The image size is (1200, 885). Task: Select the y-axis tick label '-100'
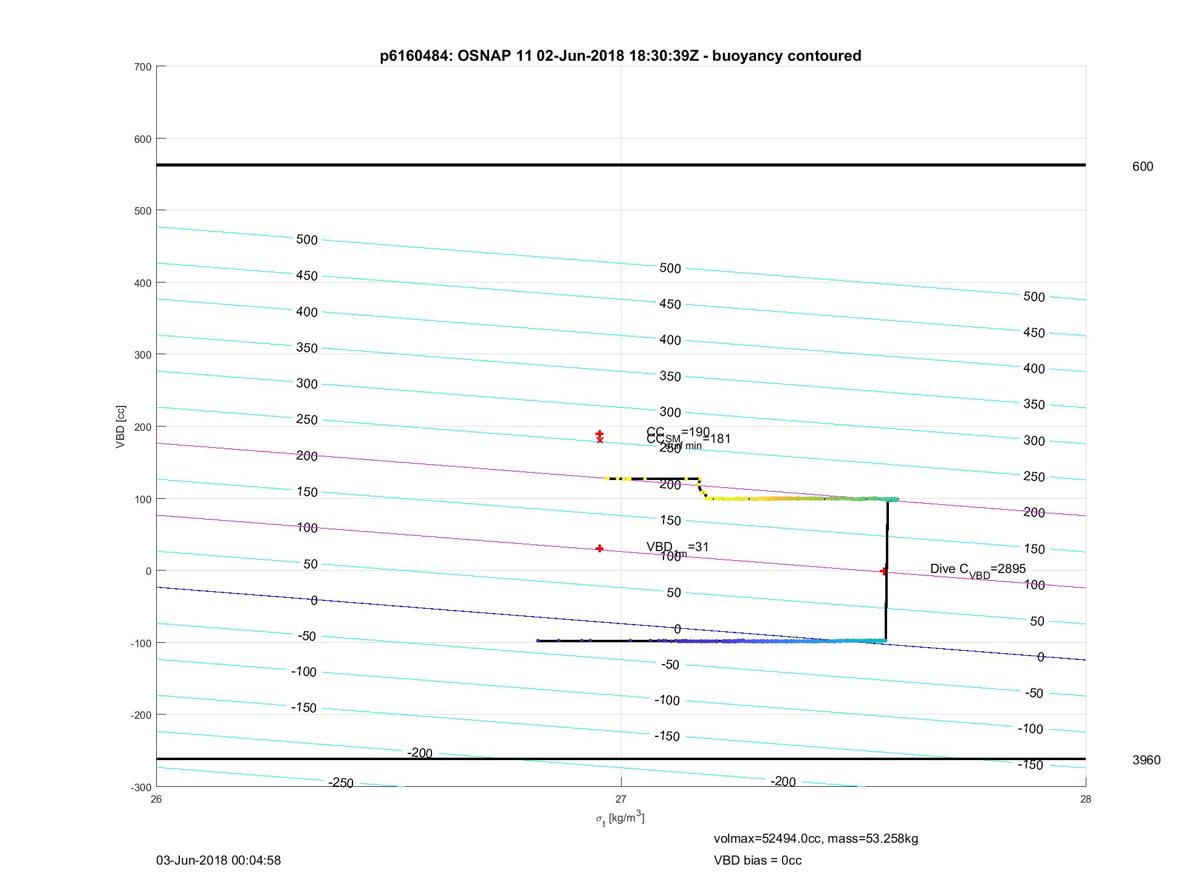(140, 643)
